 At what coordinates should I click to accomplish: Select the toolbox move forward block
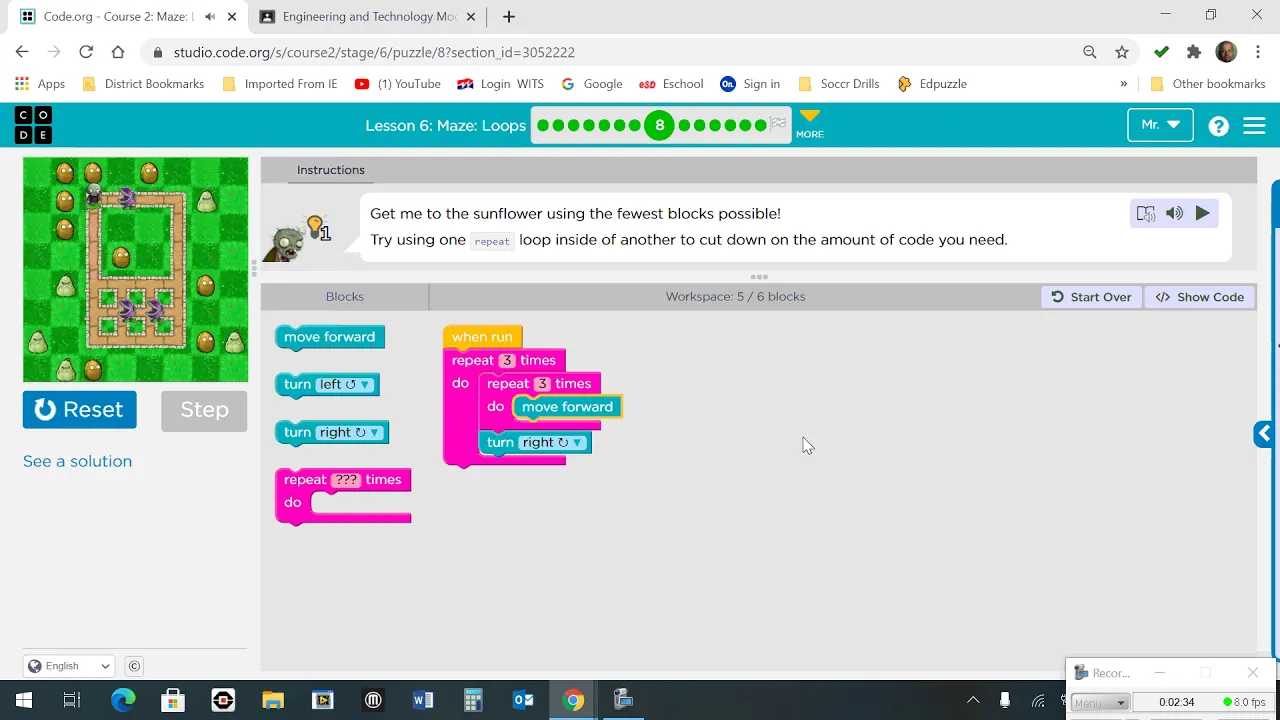coord(329,337)
